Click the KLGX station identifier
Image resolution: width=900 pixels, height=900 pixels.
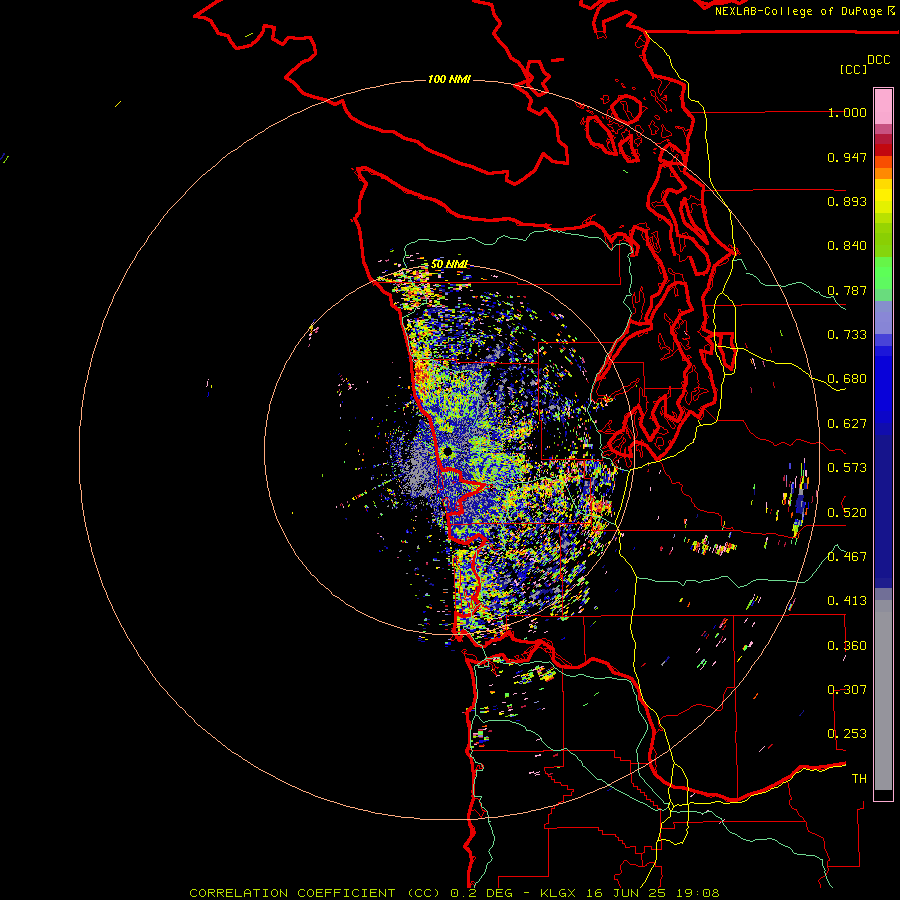557,893
